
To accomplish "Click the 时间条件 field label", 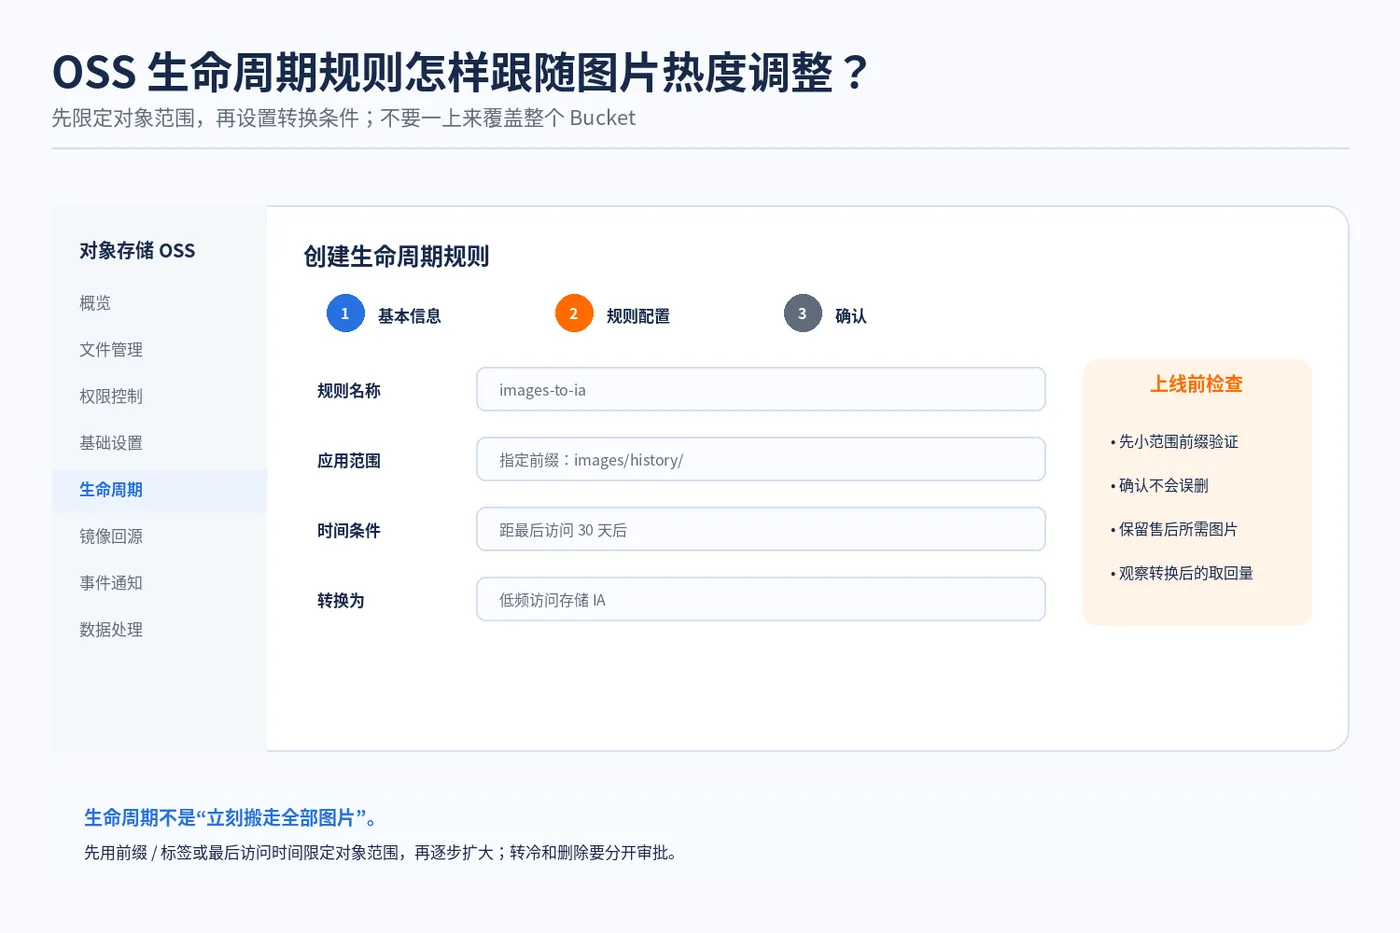I will tap(349, 531).
